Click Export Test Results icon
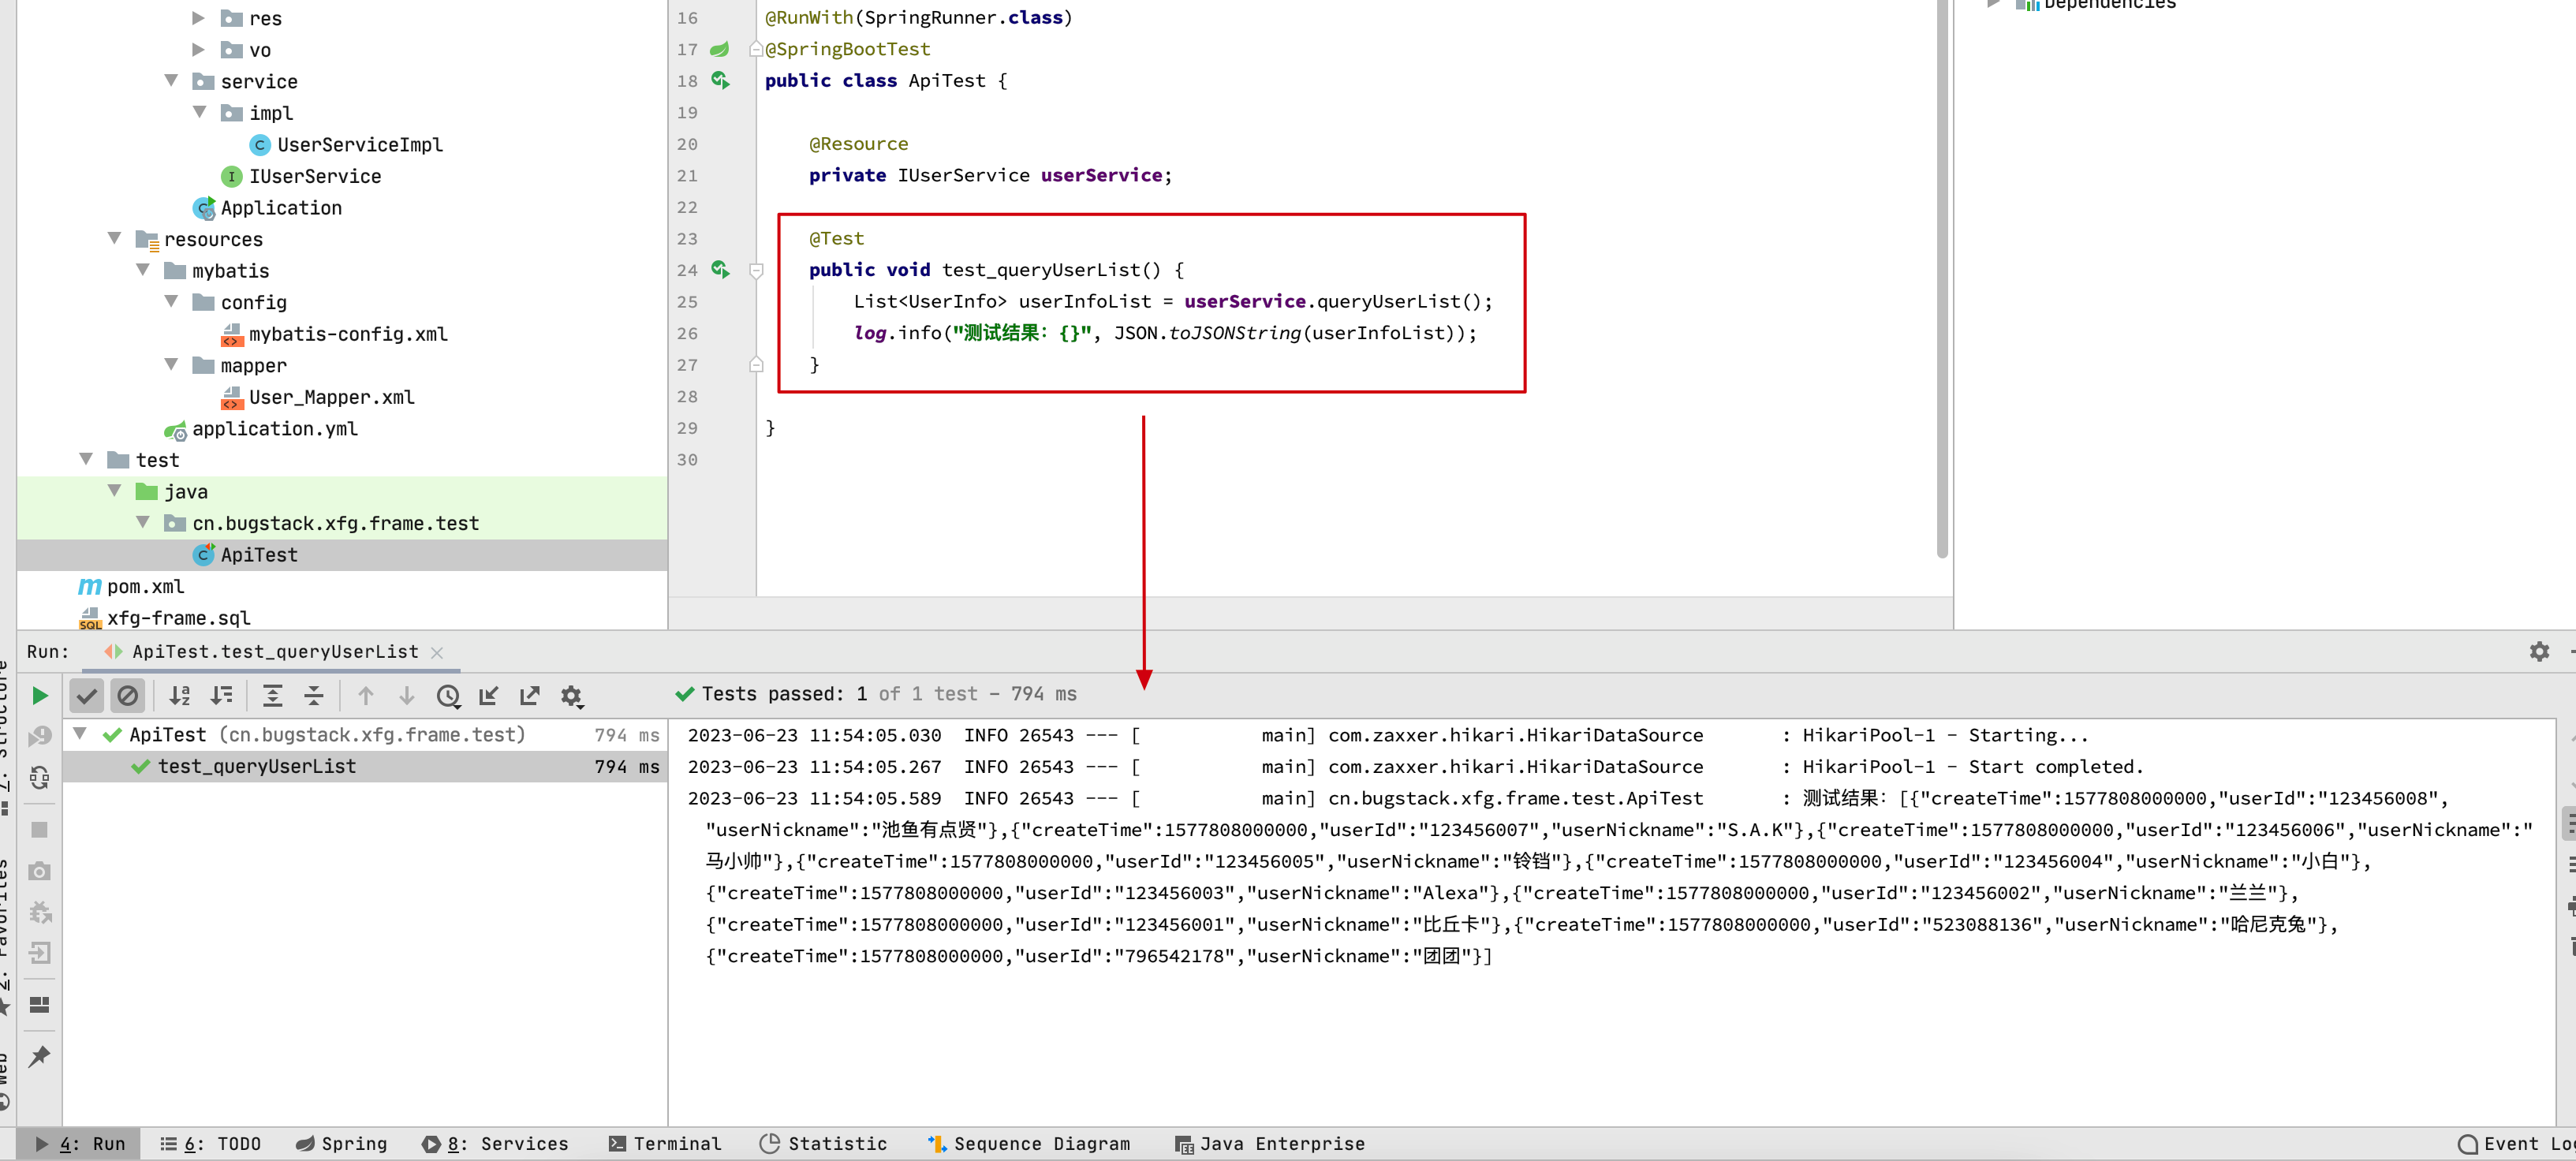Screen dimensions: 2576x1161 (530, 695)
